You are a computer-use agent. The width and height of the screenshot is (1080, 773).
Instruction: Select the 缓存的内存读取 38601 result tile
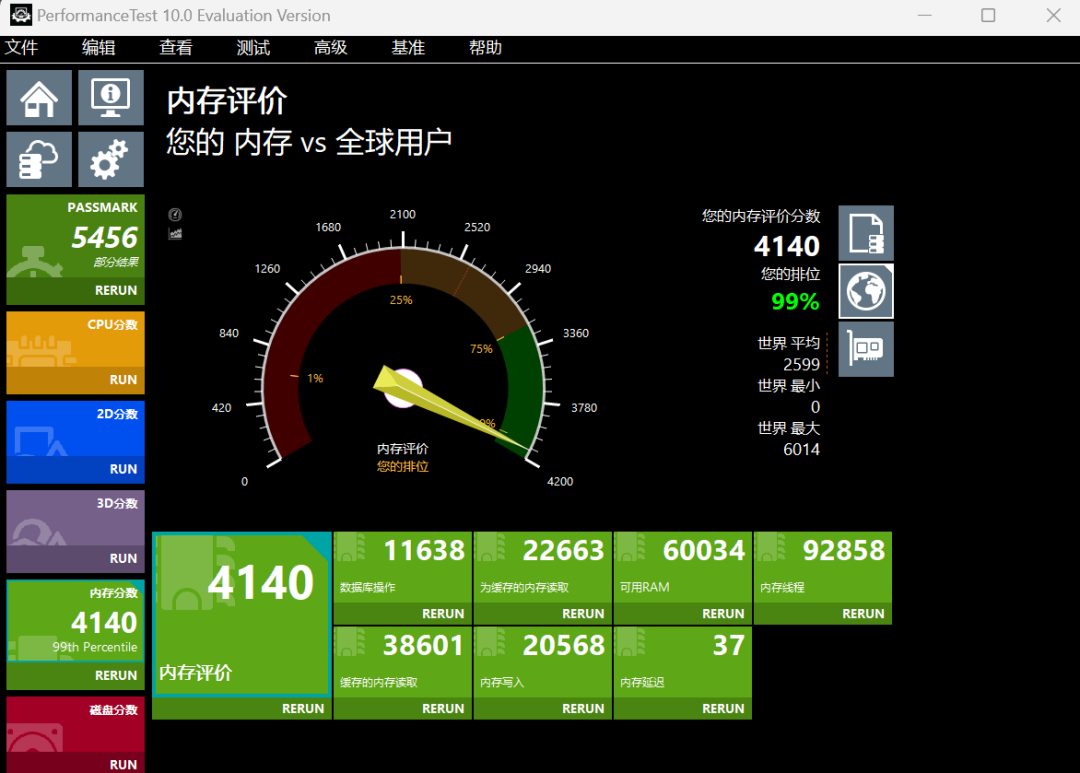[x=403, y=663]
